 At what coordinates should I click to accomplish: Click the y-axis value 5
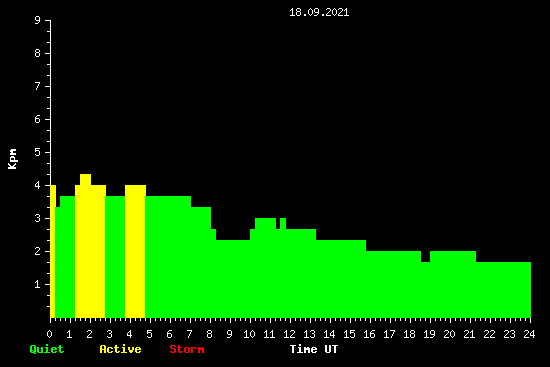point(38,152)
